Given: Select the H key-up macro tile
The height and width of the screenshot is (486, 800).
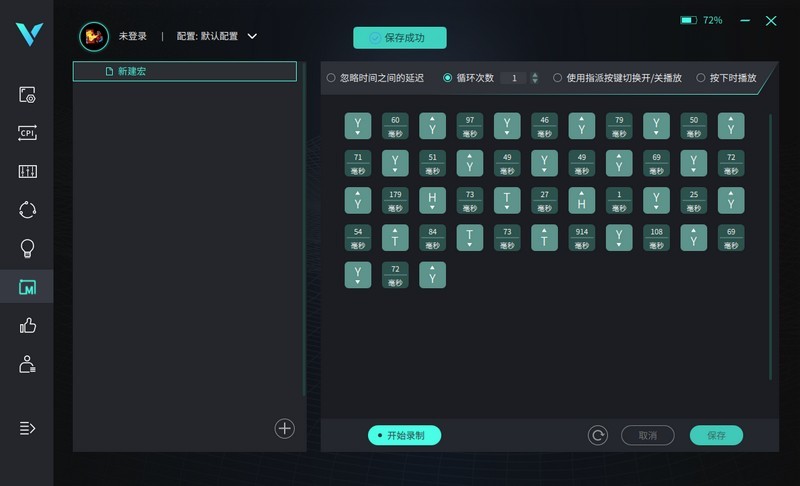Looking at the screenshot, I should coord(582,200).
